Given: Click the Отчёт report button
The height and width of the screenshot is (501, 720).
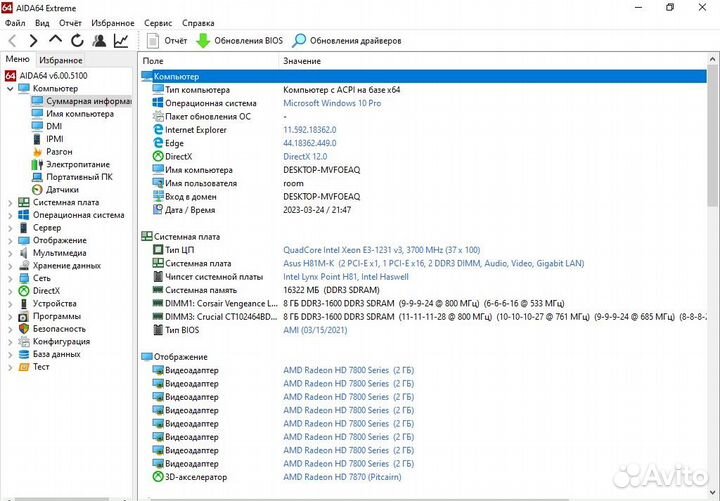Looking at the screenshot, I should pos(167,41).
